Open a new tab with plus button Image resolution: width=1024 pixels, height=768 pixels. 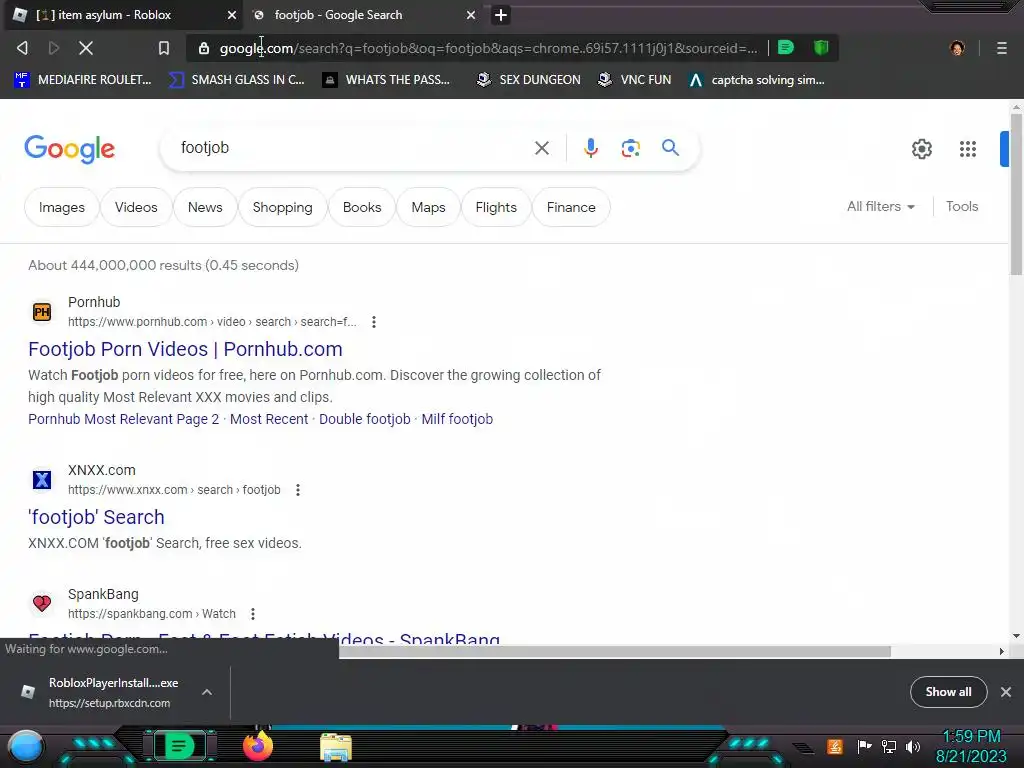pos(500,15)
